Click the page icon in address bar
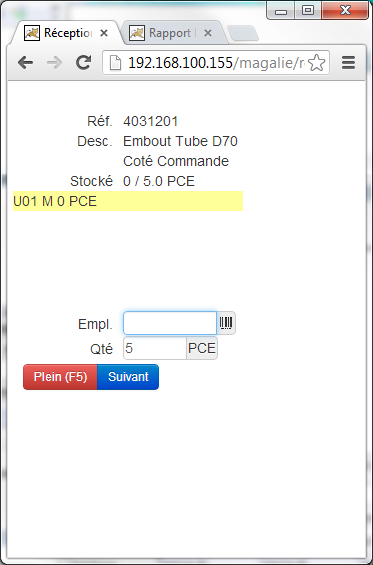 pos(115,63)
